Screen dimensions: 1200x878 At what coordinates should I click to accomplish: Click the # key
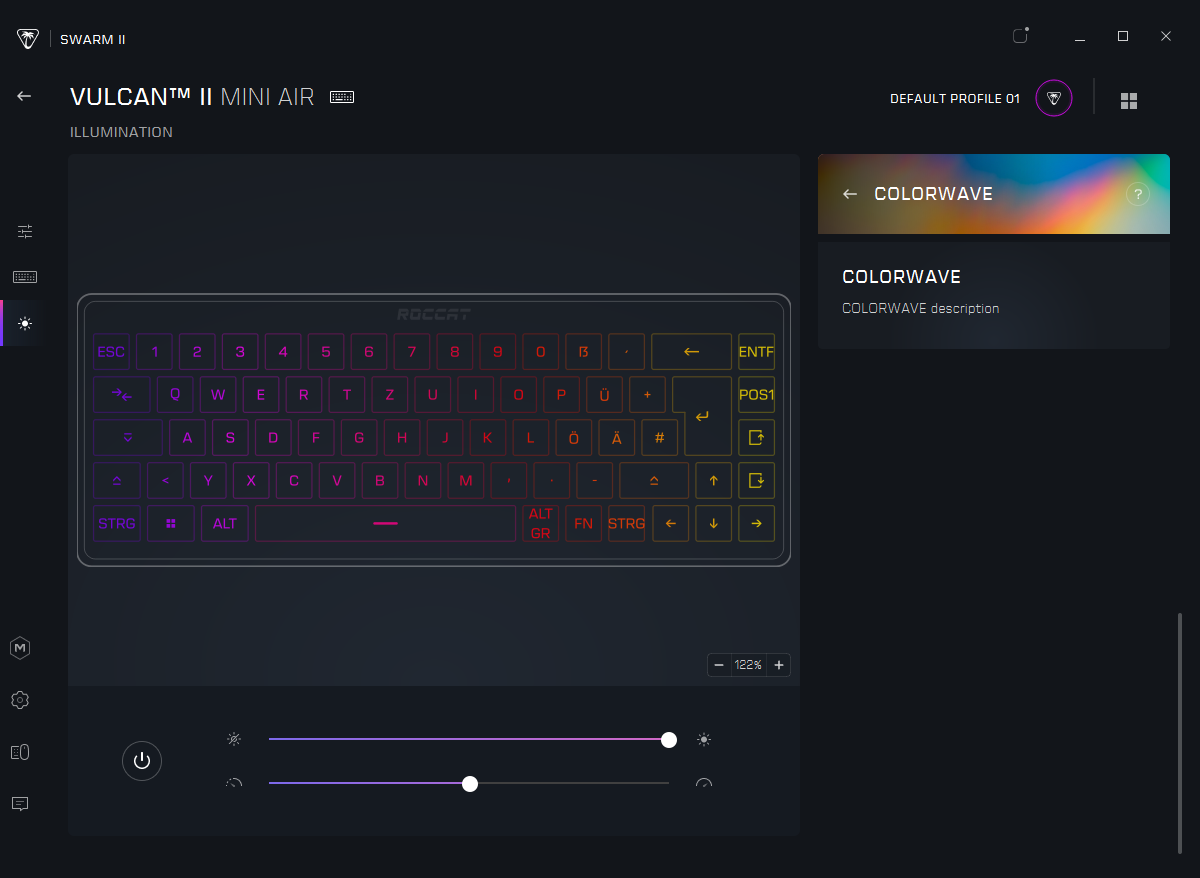659,438
